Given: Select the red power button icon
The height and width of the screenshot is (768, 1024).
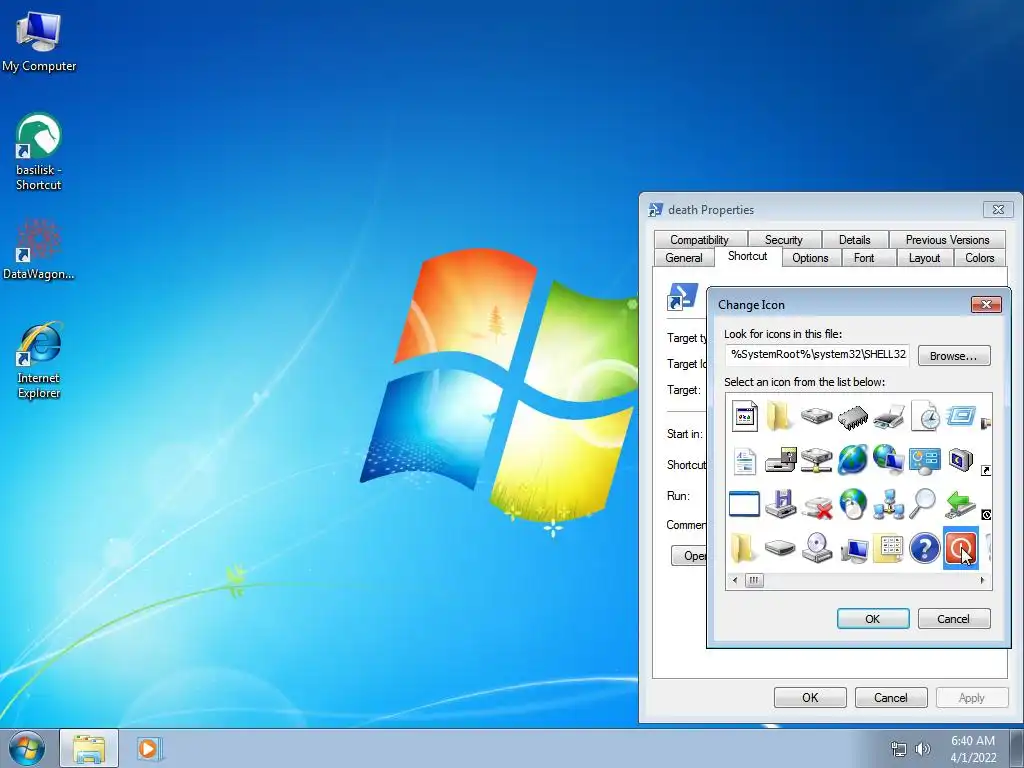Looking at the screenshot, I should click(961, 548).
